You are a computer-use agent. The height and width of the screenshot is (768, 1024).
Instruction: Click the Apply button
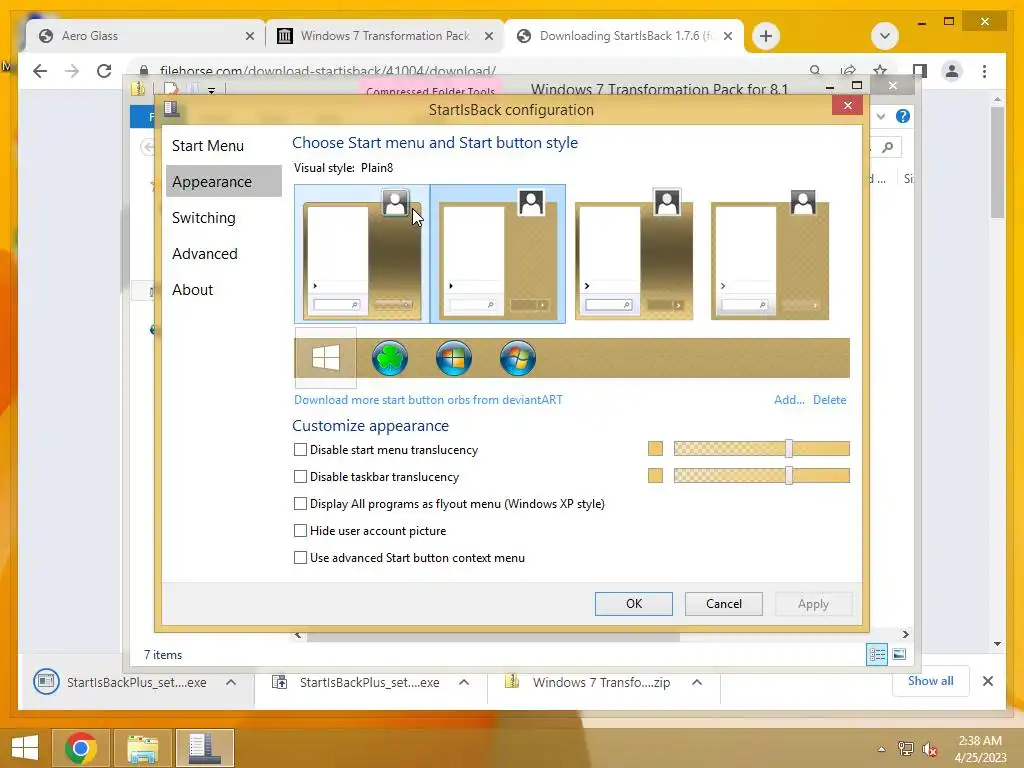[x=813, y=603]
